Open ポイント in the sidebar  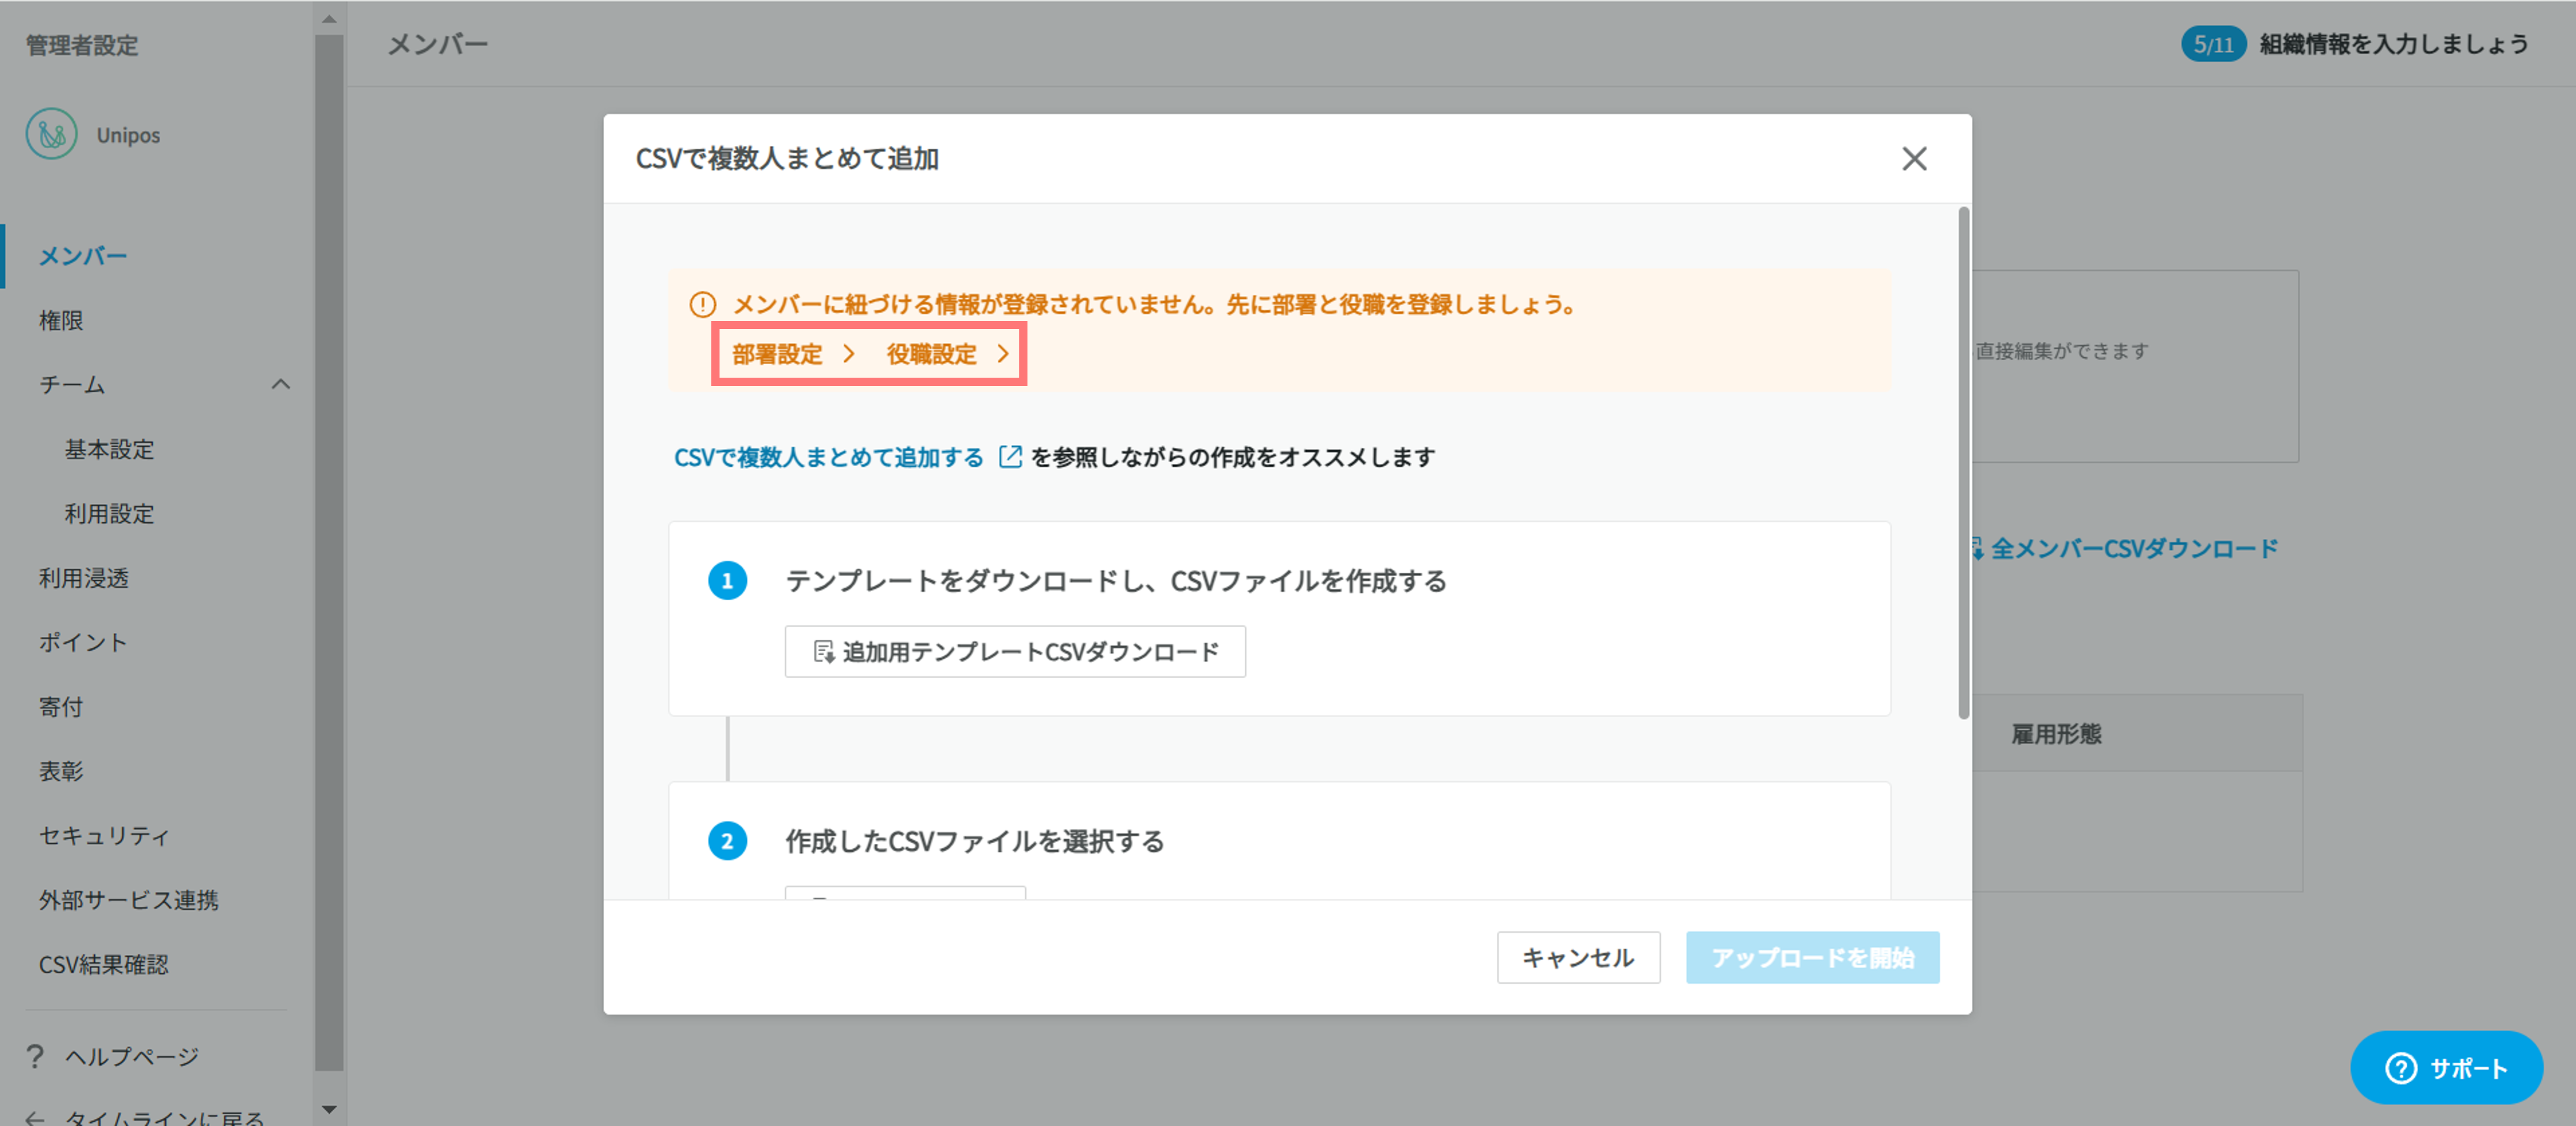point(83,642)
